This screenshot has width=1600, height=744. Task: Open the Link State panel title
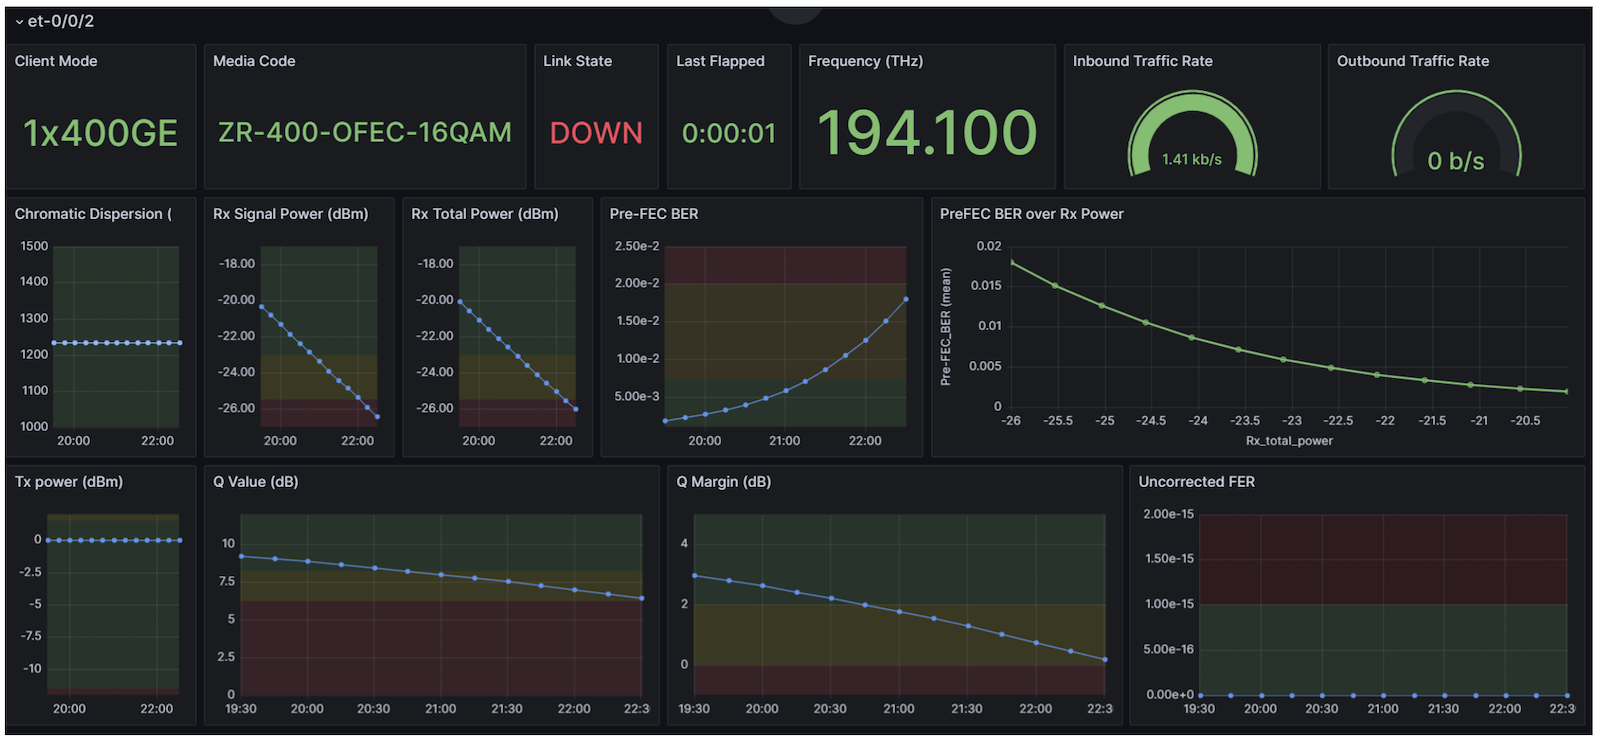tap(577, 61)
